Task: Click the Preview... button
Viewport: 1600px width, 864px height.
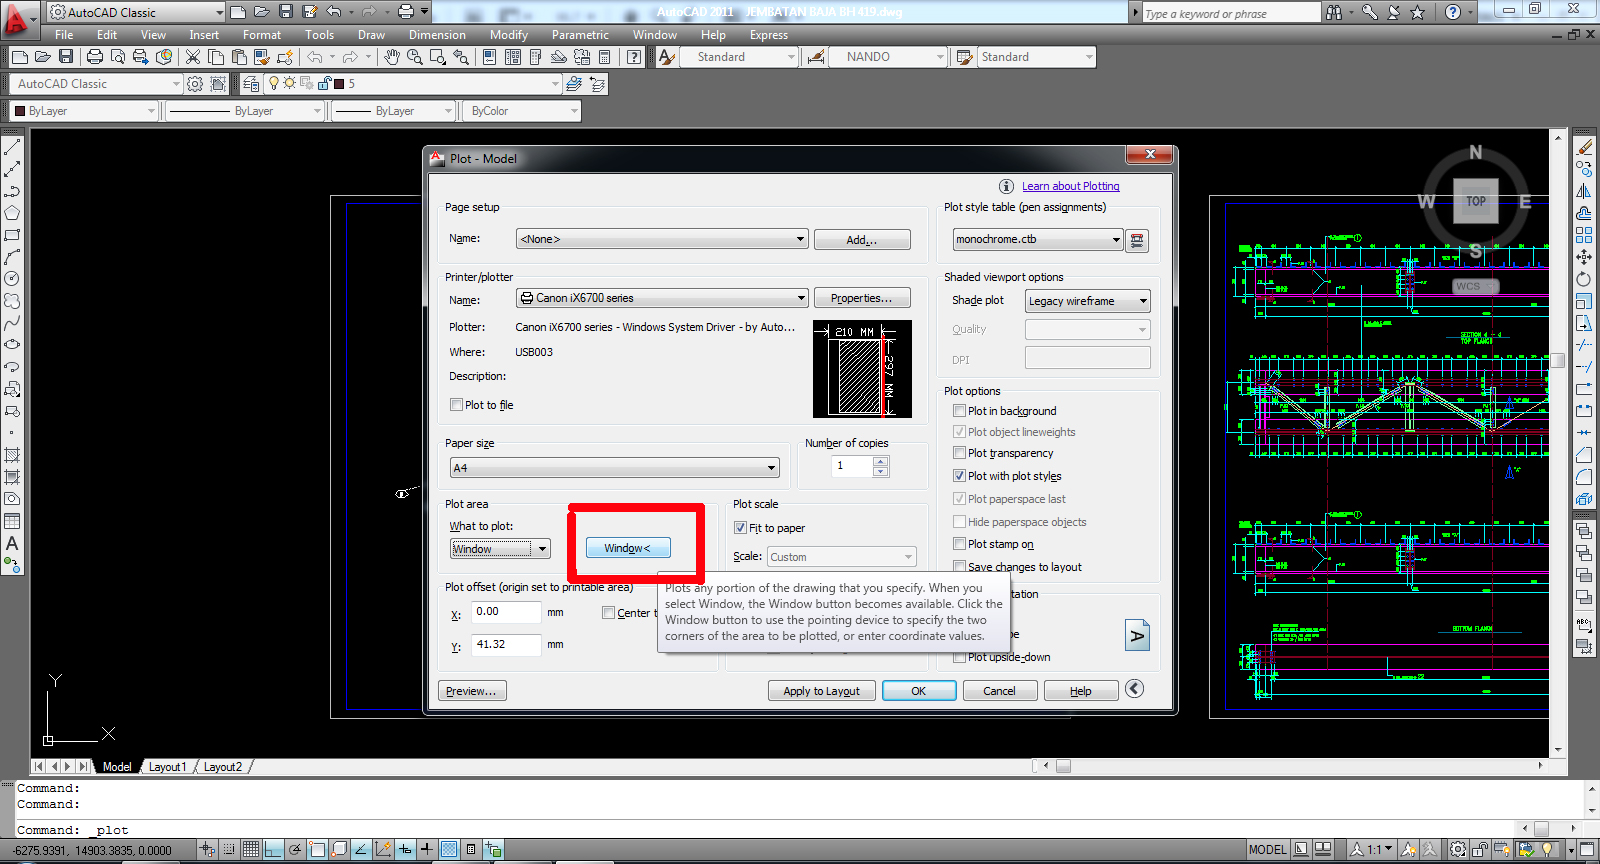Action: pos(472,691)
